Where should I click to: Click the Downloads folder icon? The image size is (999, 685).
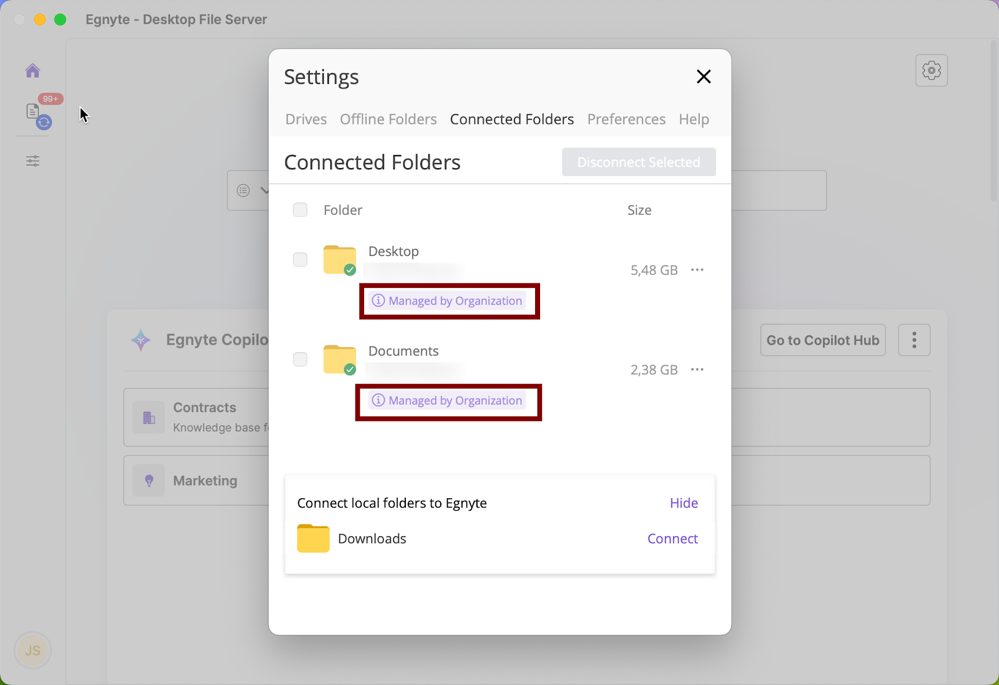(x=313, y=538)
